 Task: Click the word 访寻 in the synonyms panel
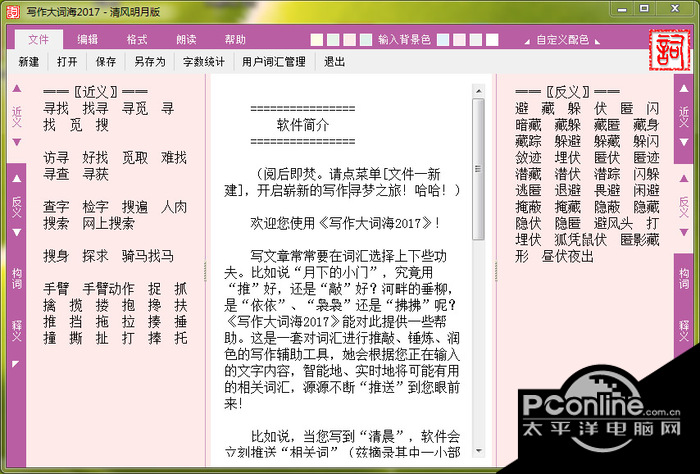pyautogui.click(x=56, y=158)
